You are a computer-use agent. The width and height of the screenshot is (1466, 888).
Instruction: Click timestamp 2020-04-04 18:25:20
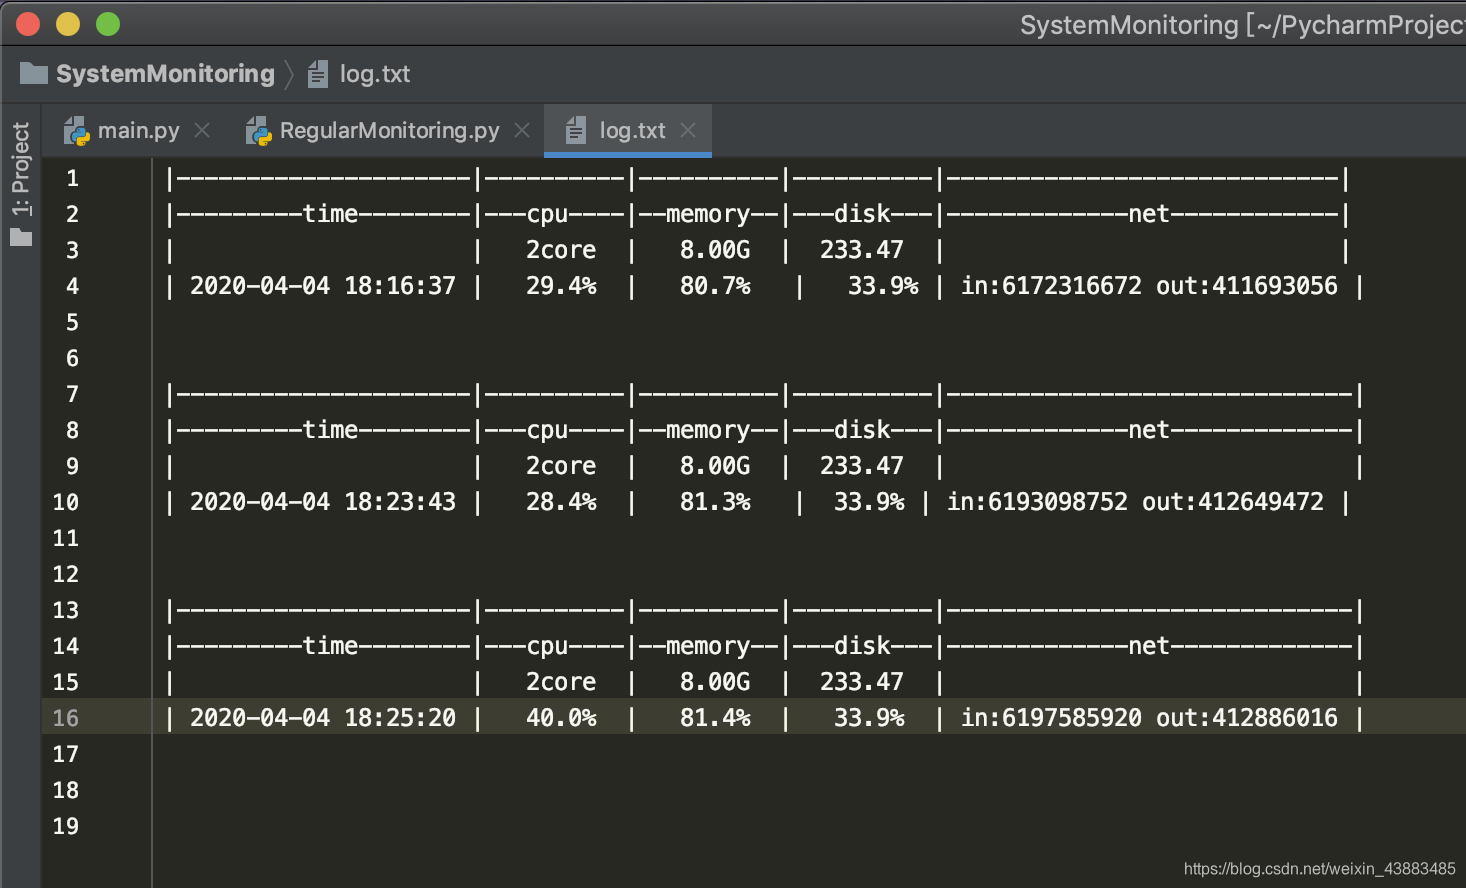tap(323, 718)
